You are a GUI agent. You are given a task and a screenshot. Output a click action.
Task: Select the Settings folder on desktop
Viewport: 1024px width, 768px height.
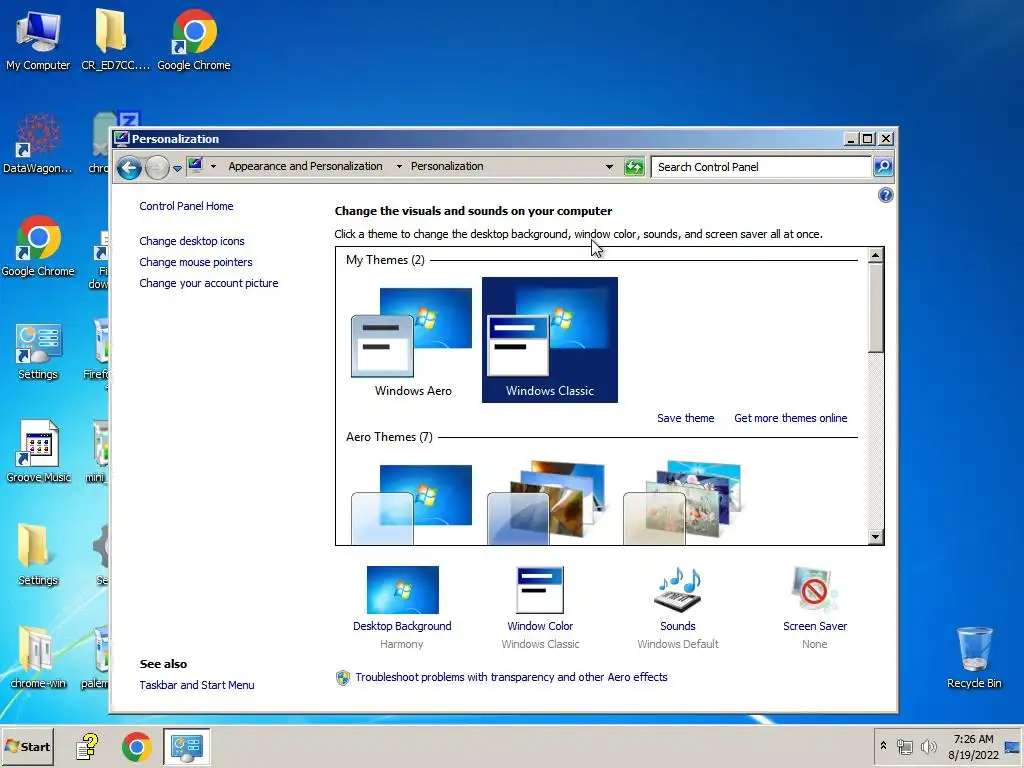38,554
